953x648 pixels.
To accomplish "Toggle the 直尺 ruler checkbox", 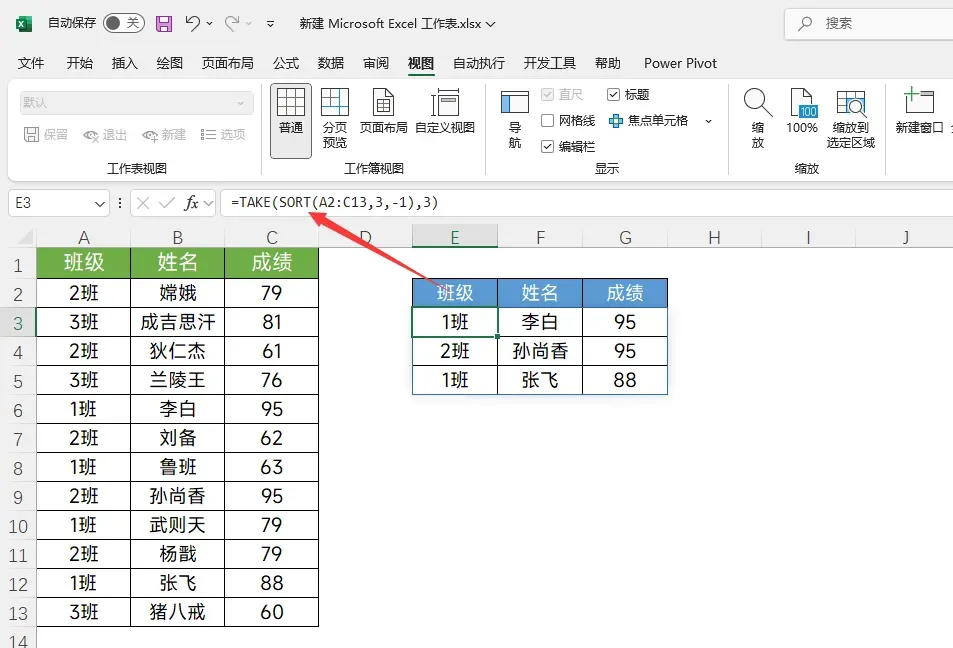I will click(x=547, y=94).
